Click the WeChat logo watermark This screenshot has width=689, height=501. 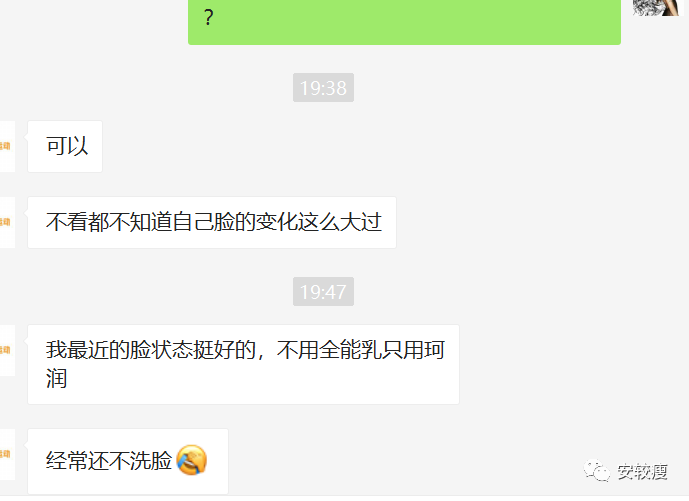(596, 471)
